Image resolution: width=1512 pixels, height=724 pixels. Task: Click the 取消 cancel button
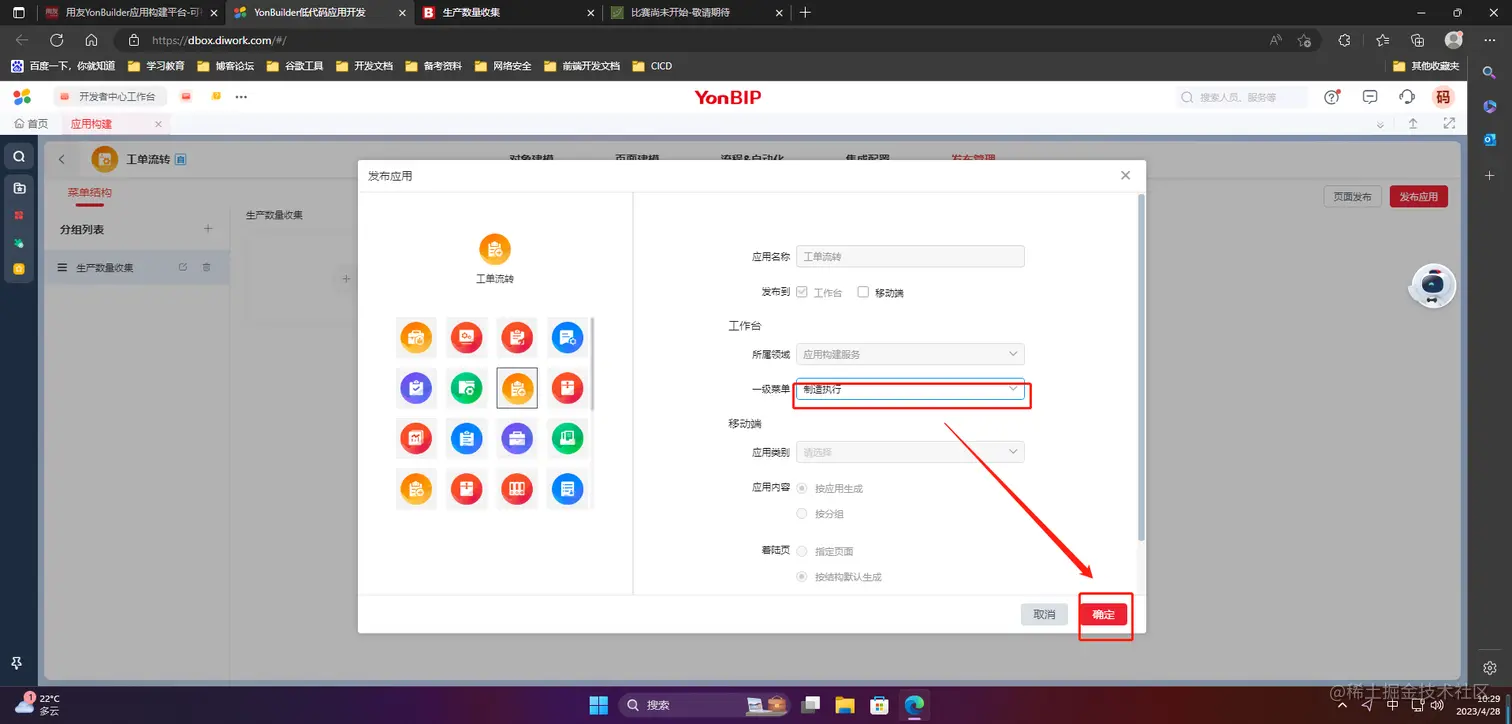[1043, 613]
